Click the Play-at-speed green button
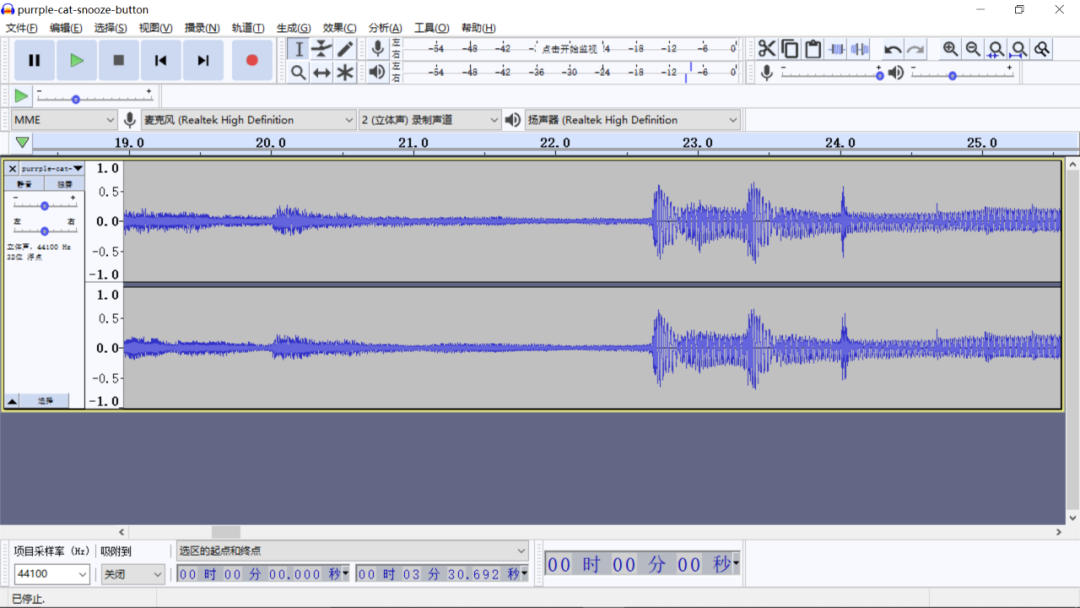The image size is (1080, 608). (x=21, y=96)
